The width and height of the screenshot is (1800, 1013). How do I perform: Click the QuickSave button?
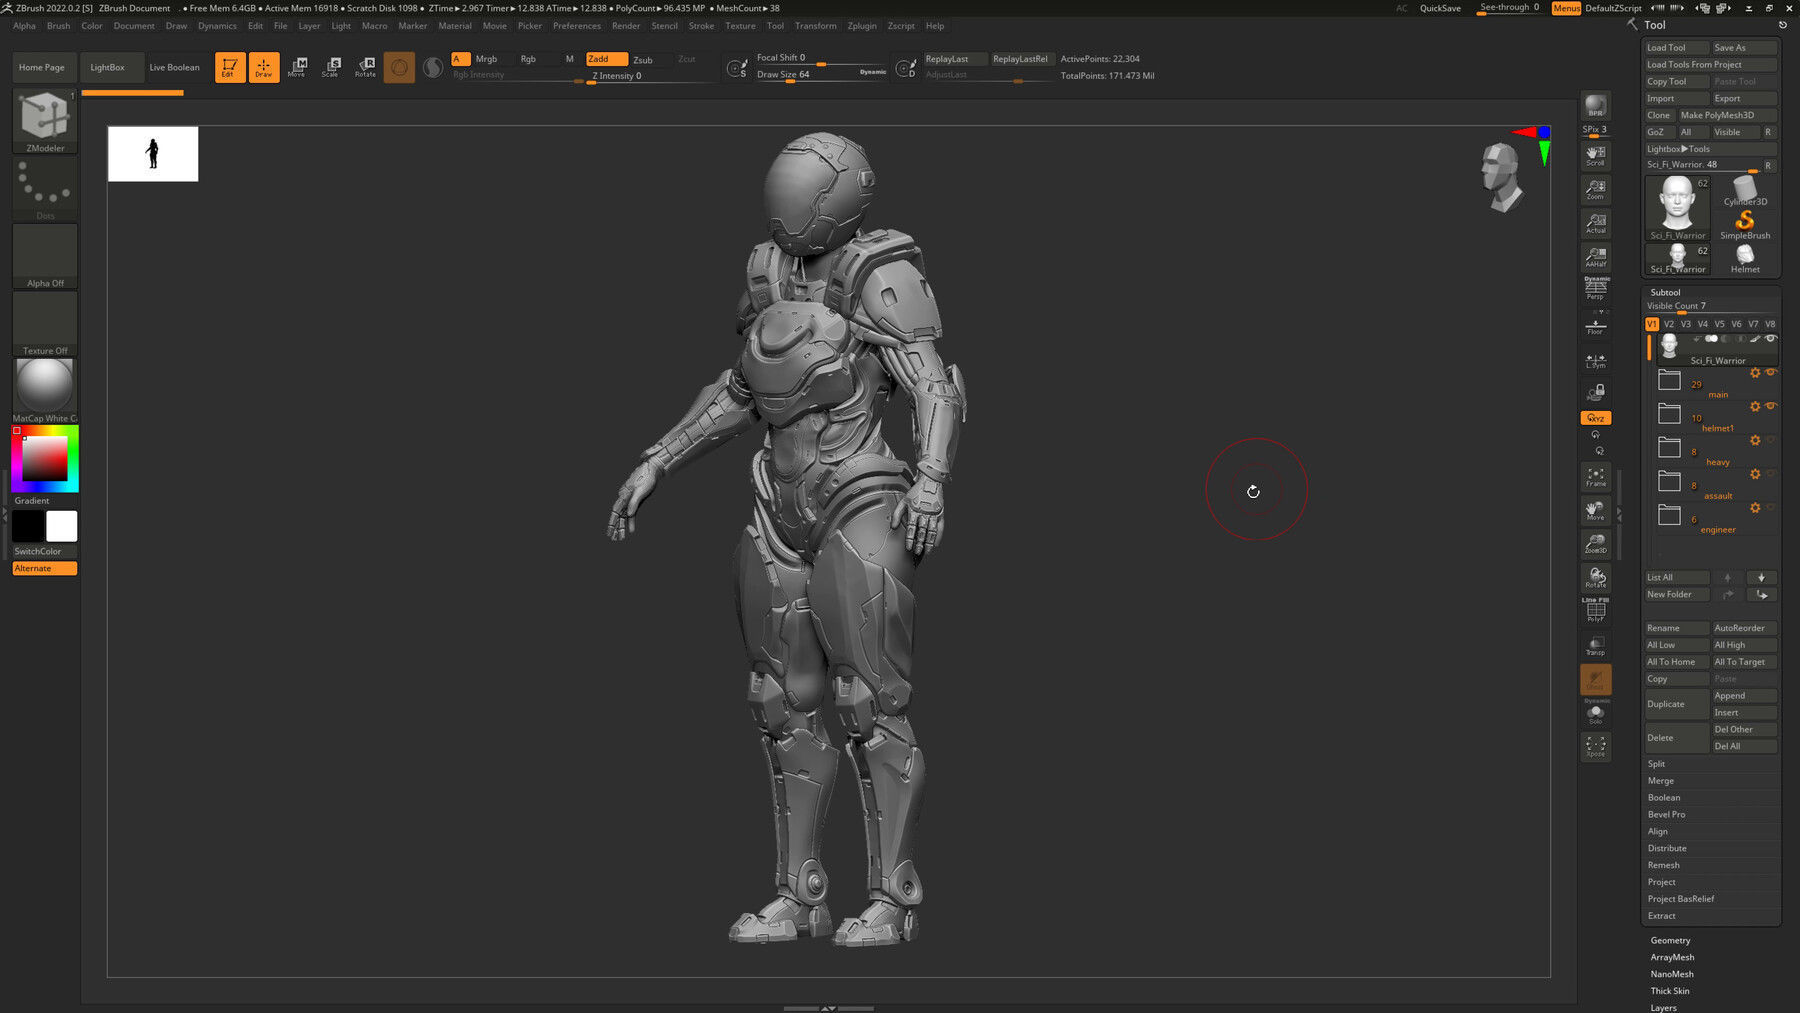(x=1440, y=8)
